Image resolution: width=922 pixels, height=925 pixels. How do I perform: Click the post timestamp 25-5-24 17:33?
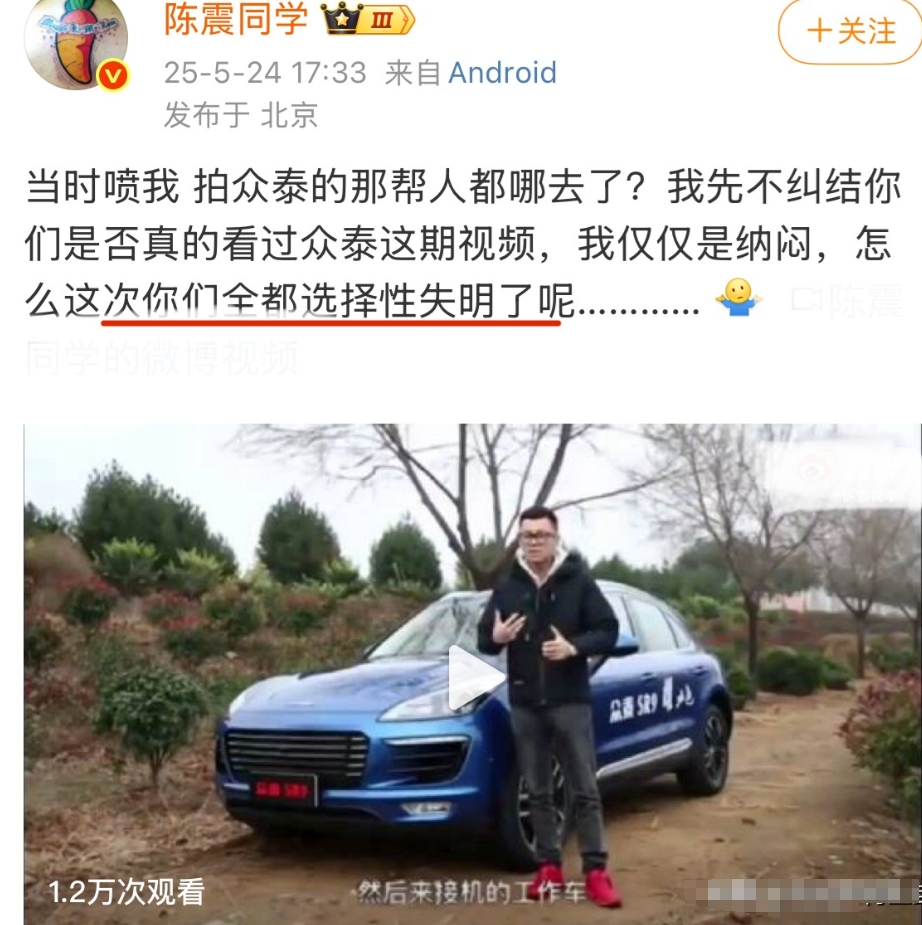pyautogui.click(x=265, y=73)
